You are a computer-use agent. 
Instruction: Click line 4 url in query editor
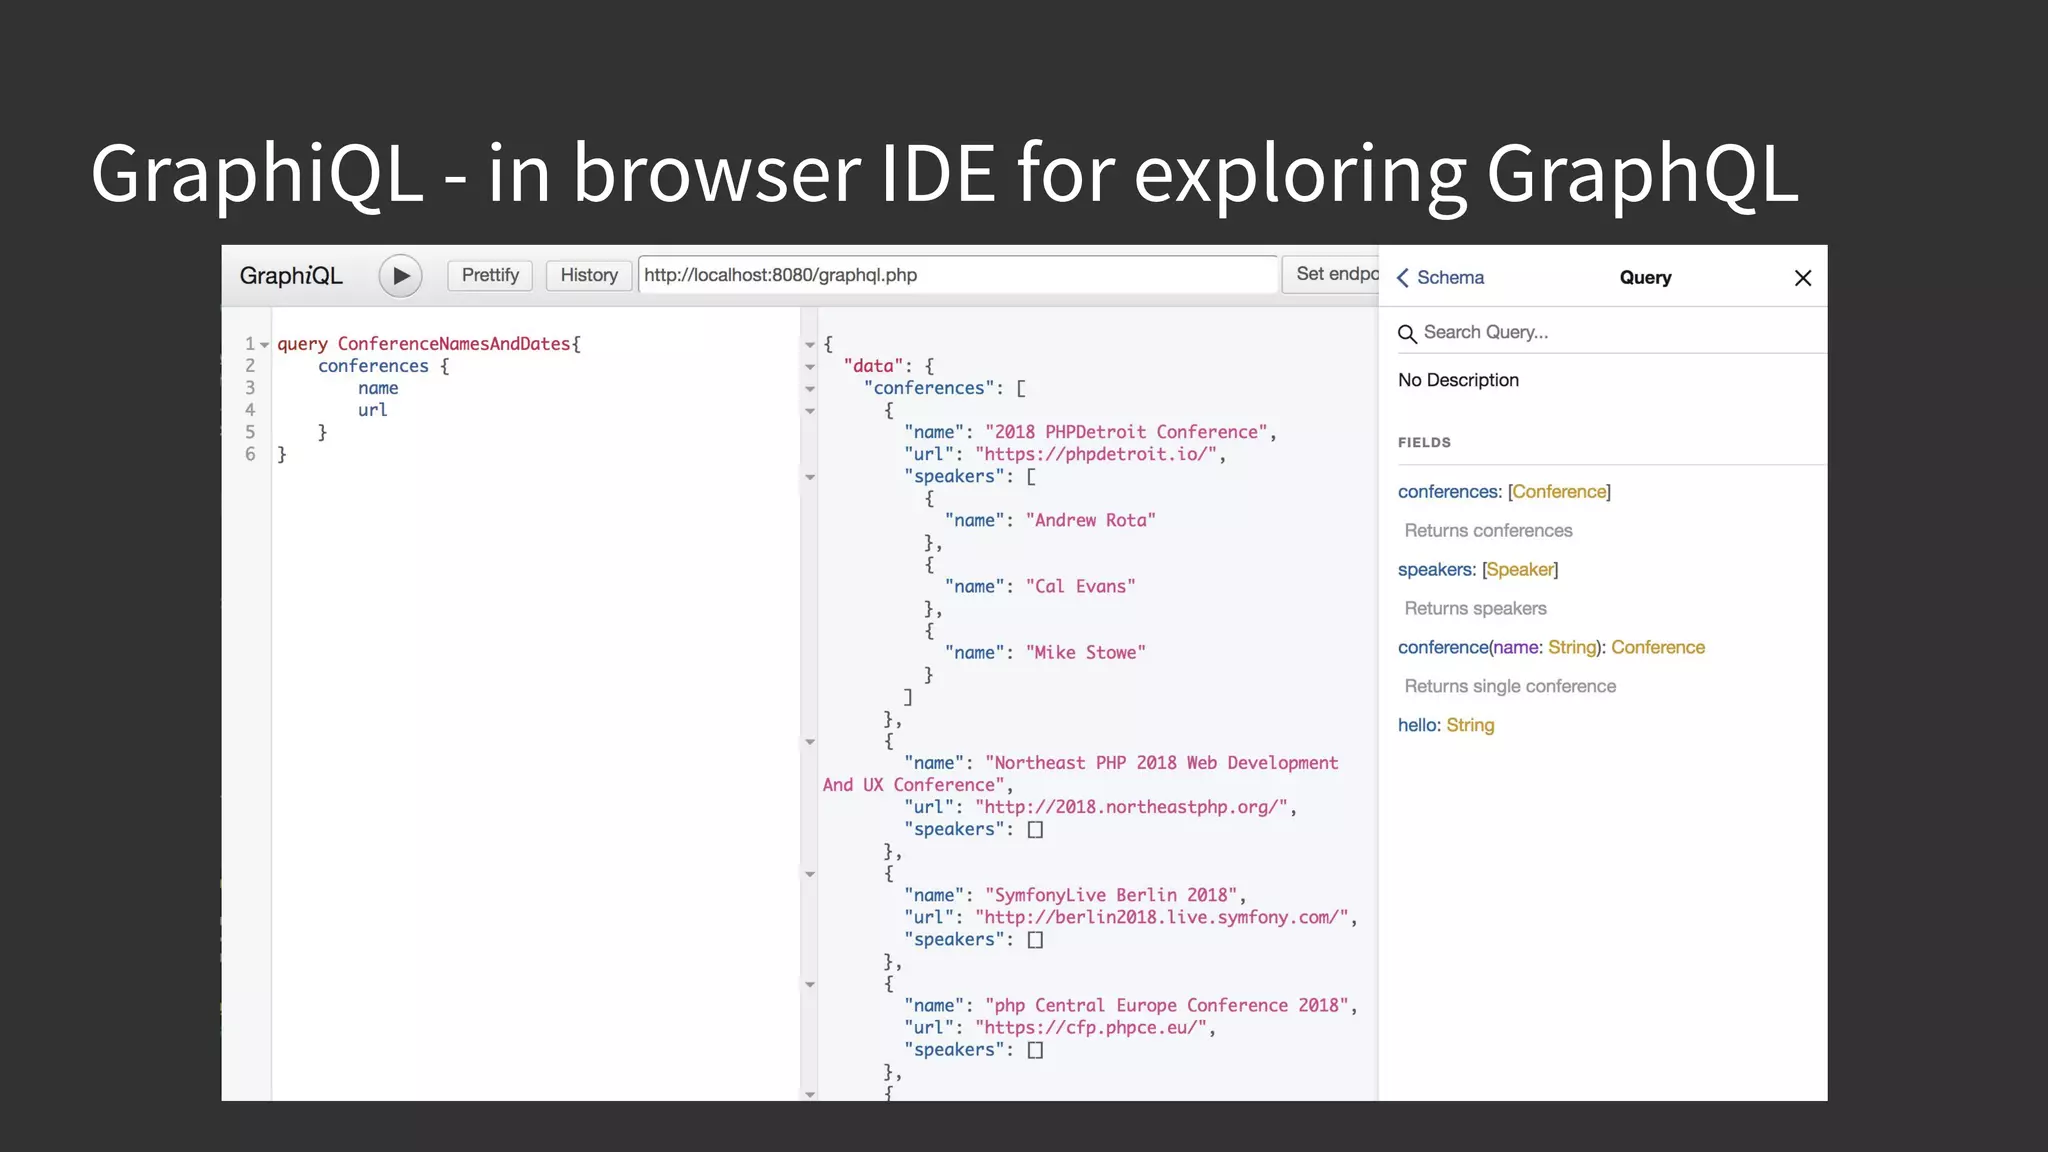click(372, 410)
